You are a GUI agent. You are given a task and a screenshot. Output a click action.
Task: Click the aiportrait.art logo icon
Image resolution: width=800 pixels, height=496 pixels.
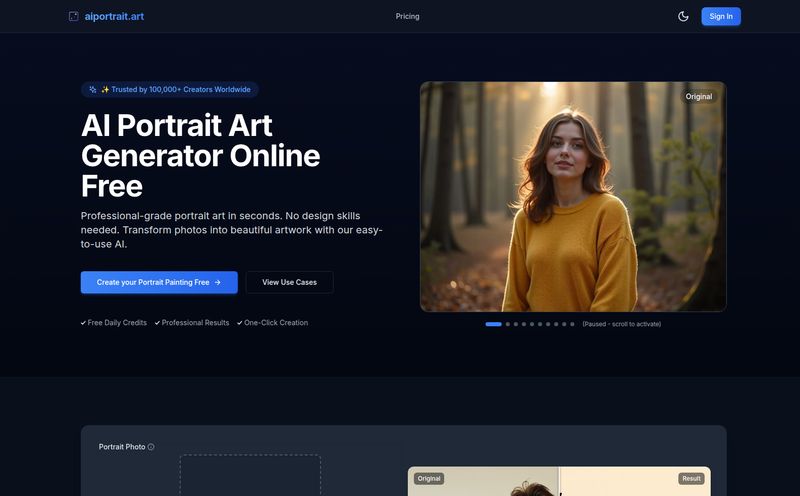coord(73,16)
